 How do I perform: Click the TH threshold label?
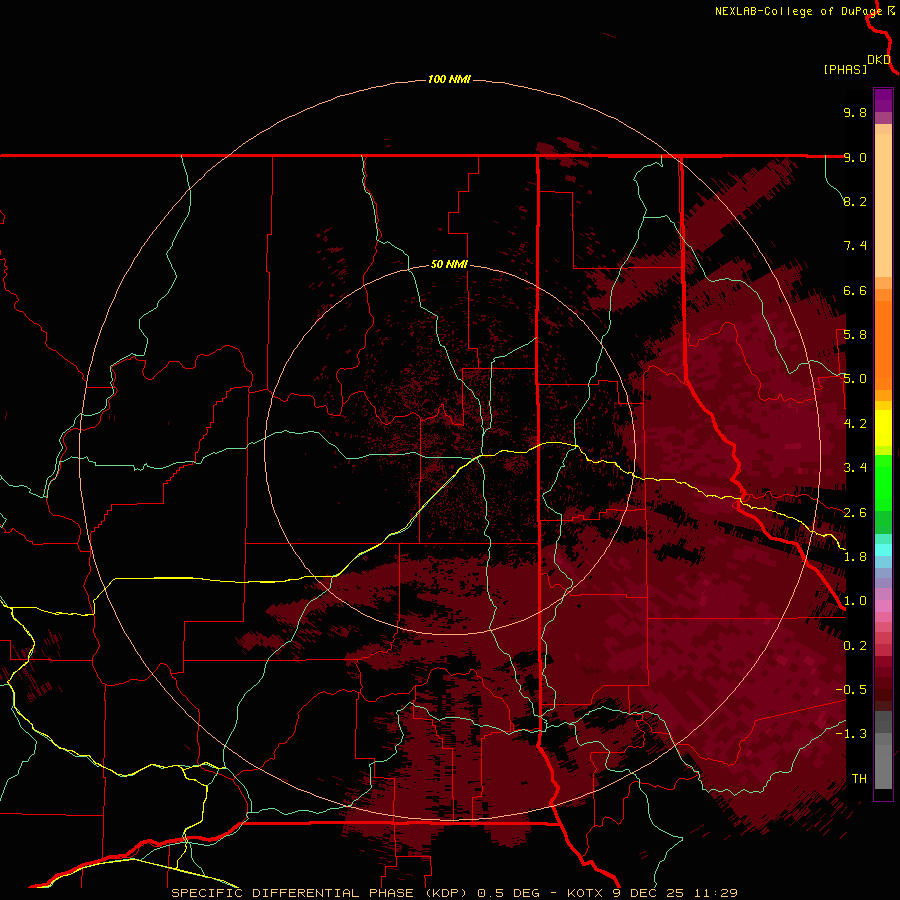pyautogui.click(x=859, y=779)
